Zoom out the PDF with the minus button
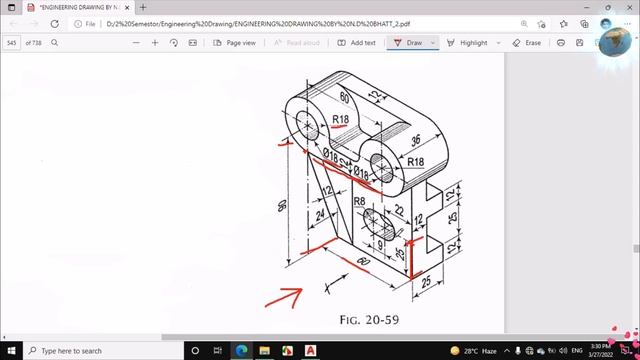Viewport: 640px width, 360px height. tap(136, 42)
